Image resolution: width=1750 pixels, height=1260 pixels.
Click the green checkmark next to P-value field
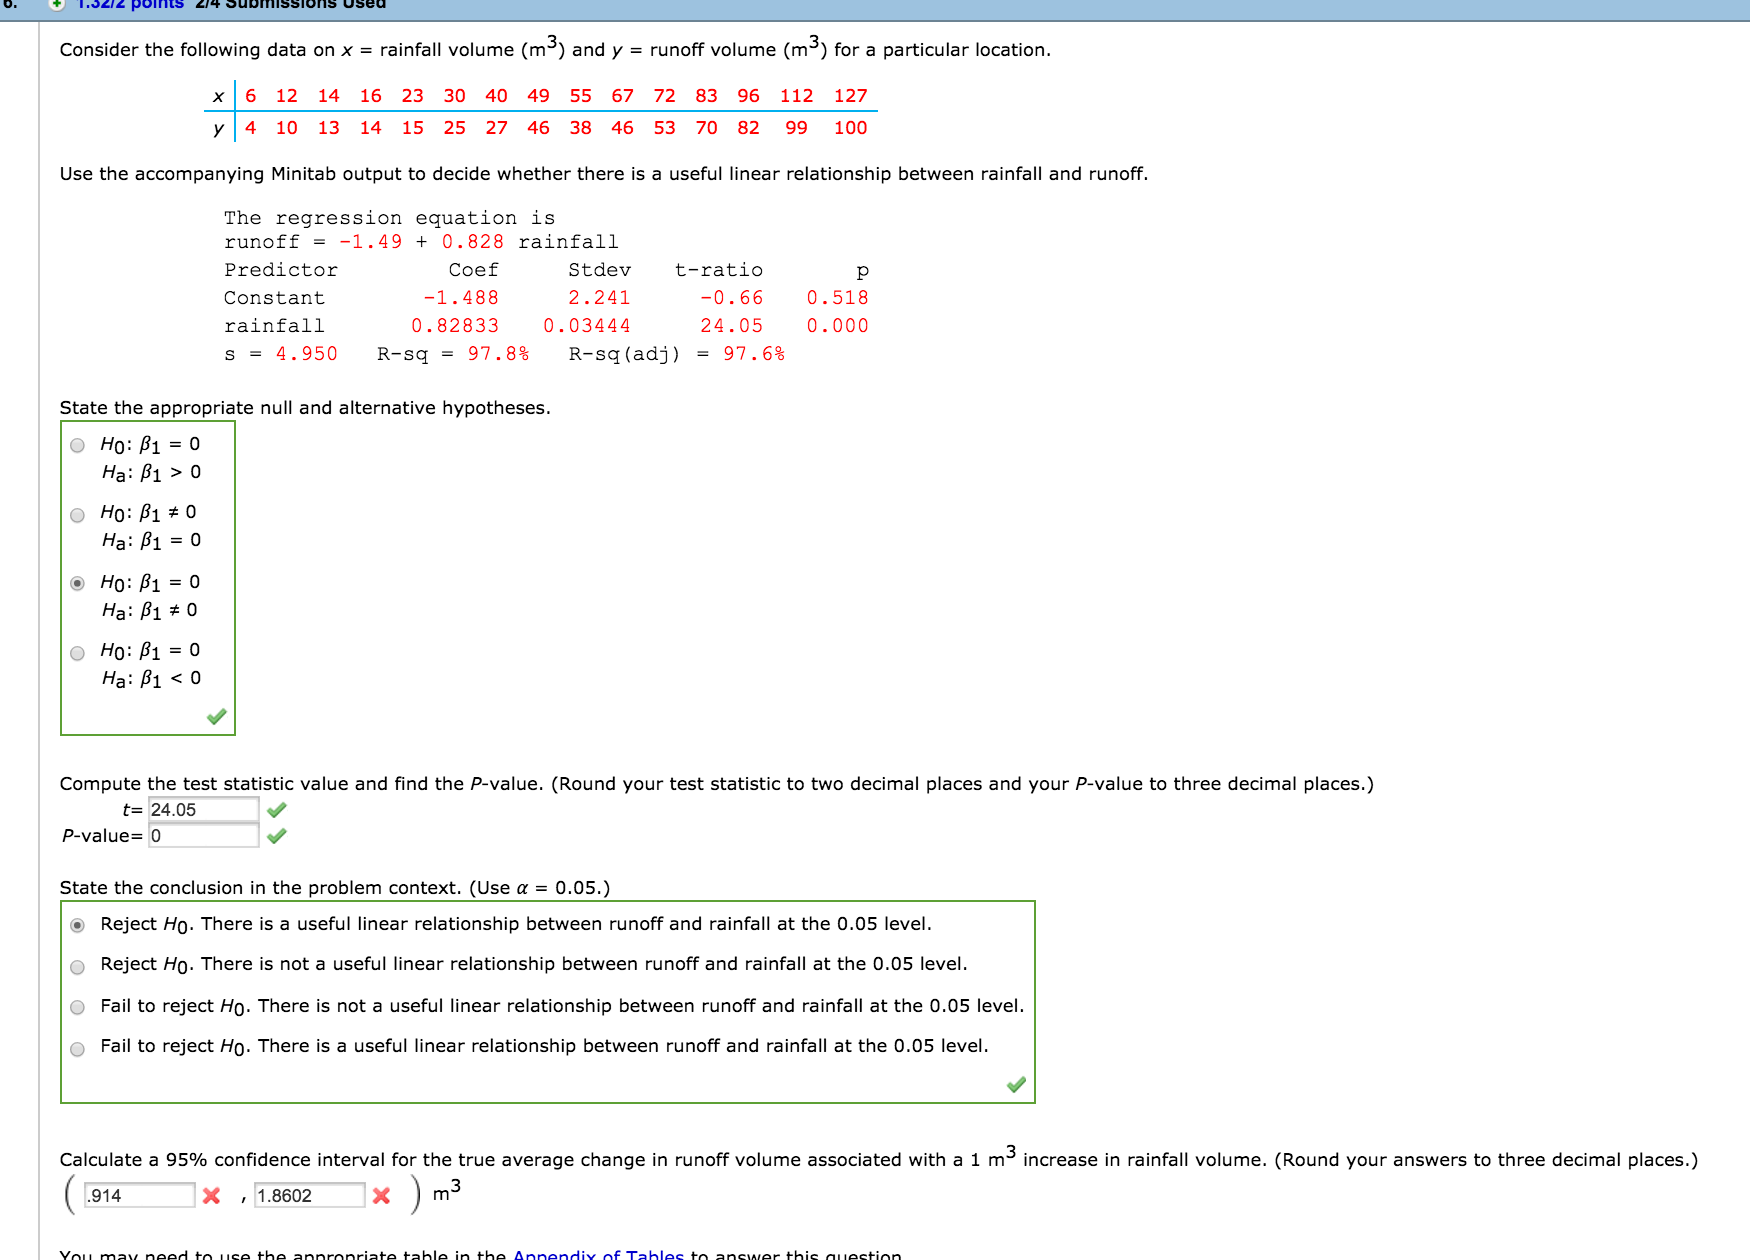(x=277, y=836)
